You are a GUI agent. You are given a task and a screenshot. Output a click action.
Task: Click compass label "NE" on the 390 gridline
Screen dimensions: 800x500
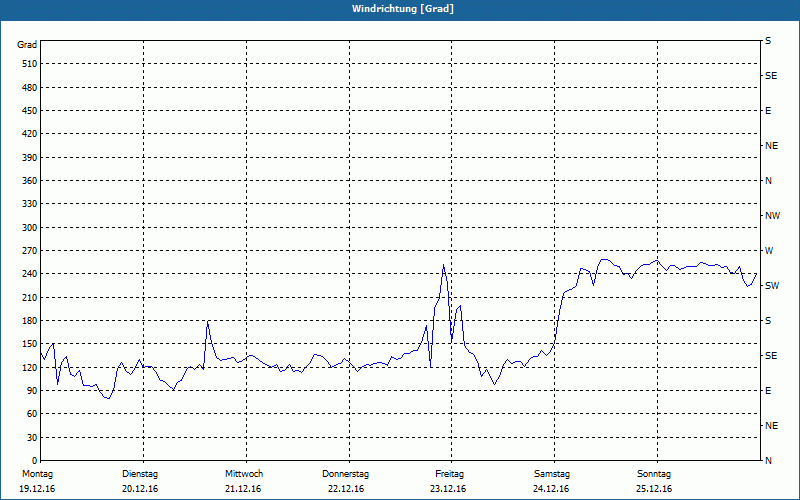pos(772,146)
